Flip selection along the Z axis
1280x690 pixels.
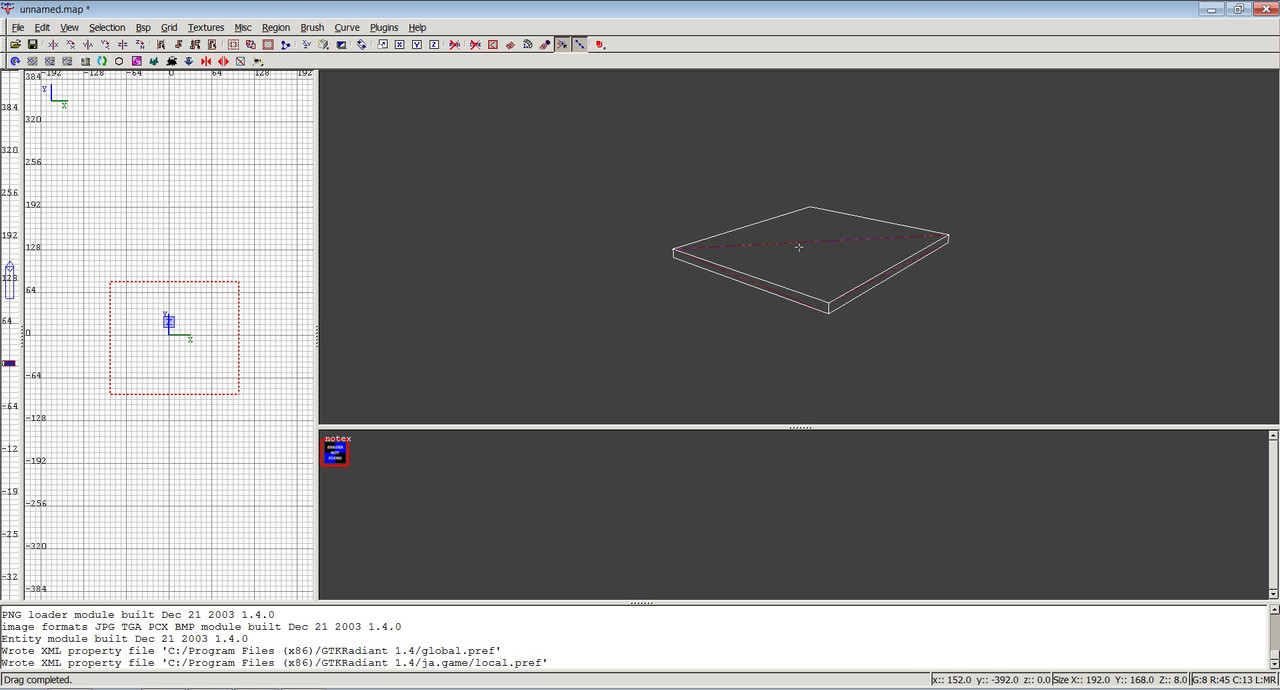pos(122,45)
